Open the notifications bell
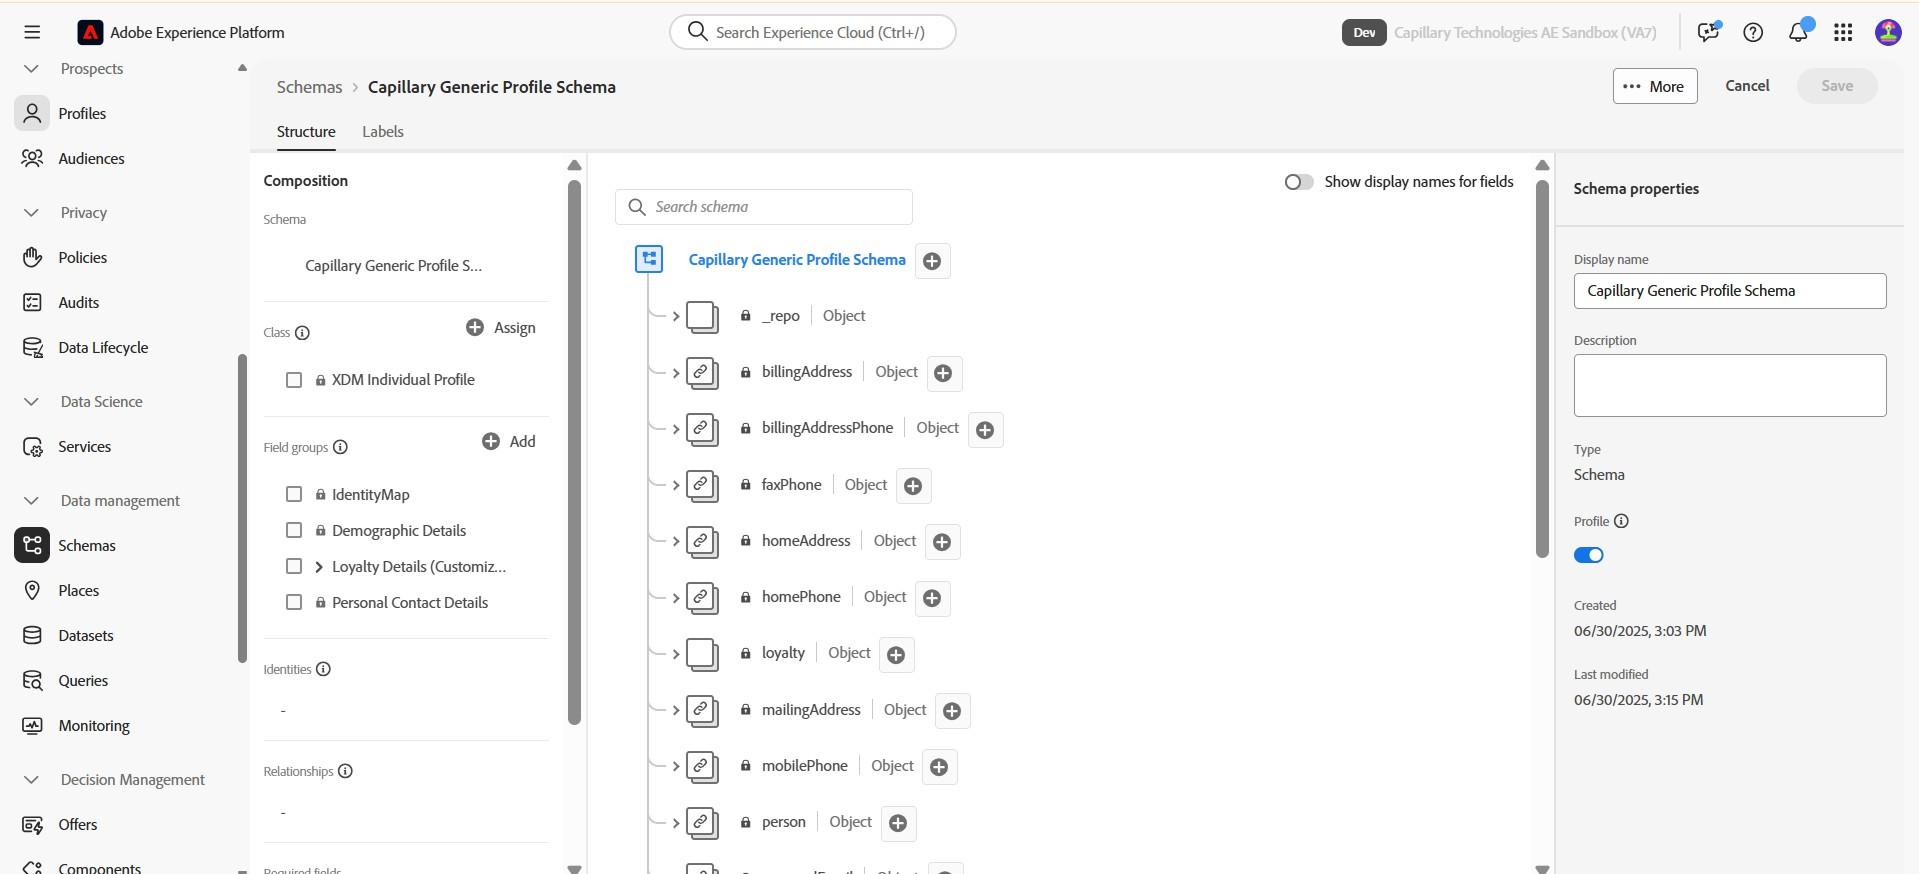 [1798, 32]
